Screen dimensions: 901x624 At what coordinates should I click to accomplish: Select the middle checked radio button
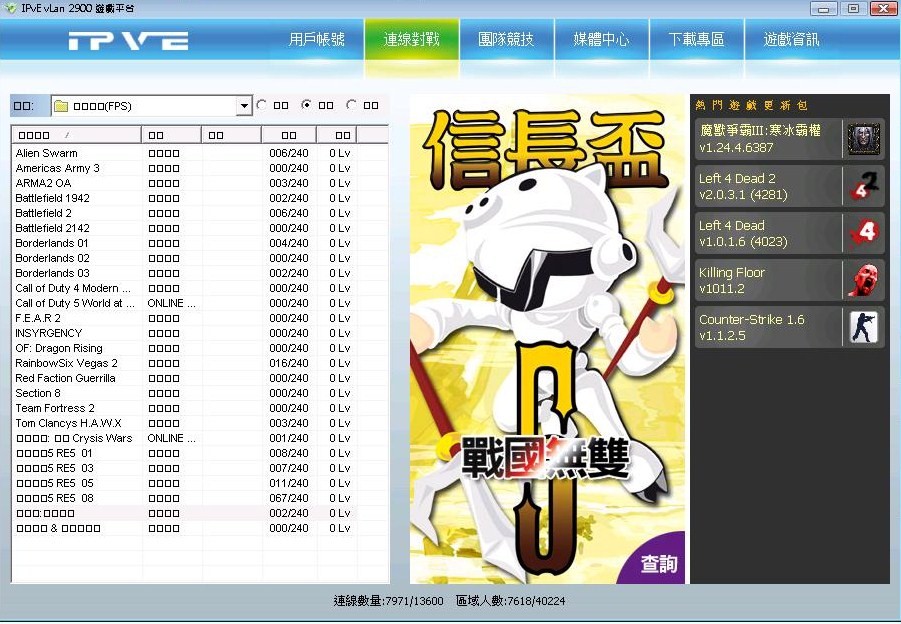[x=307, y=105]
